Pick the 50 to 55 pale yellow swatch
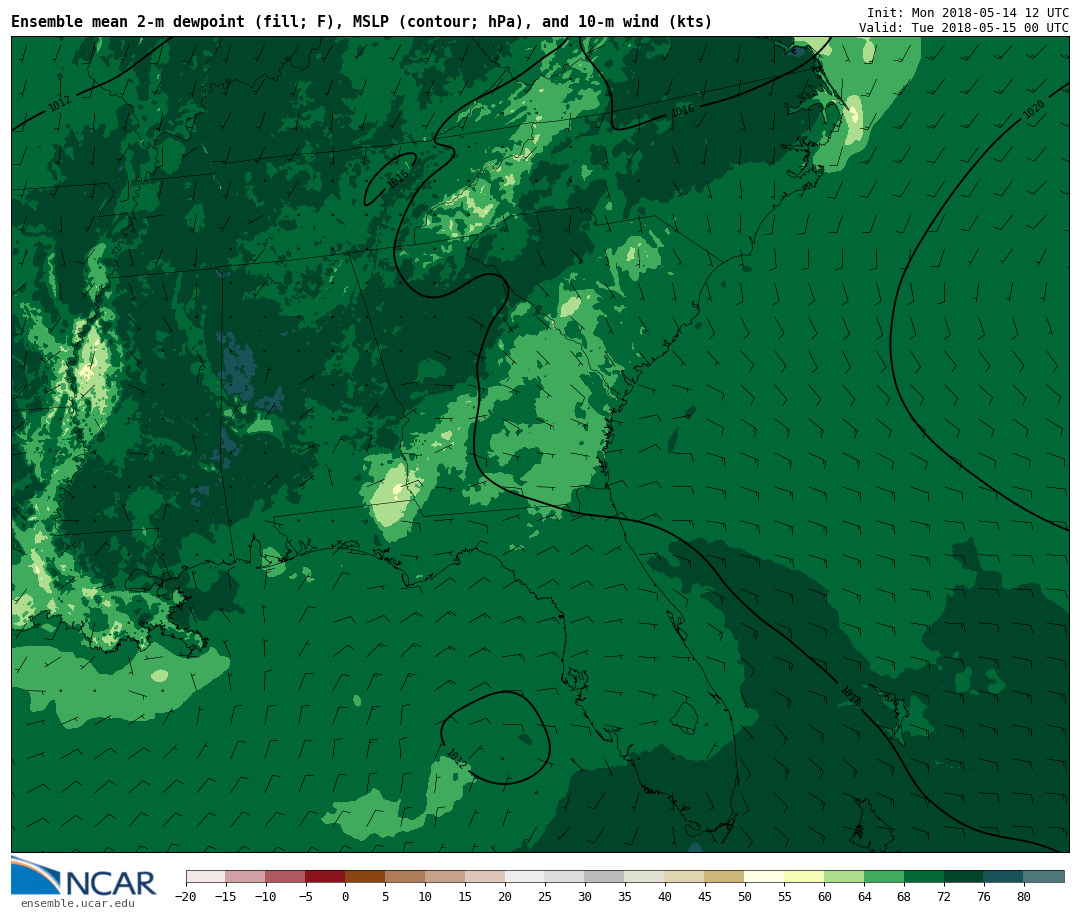1080x915 pixels. click(x=765, y=877)
